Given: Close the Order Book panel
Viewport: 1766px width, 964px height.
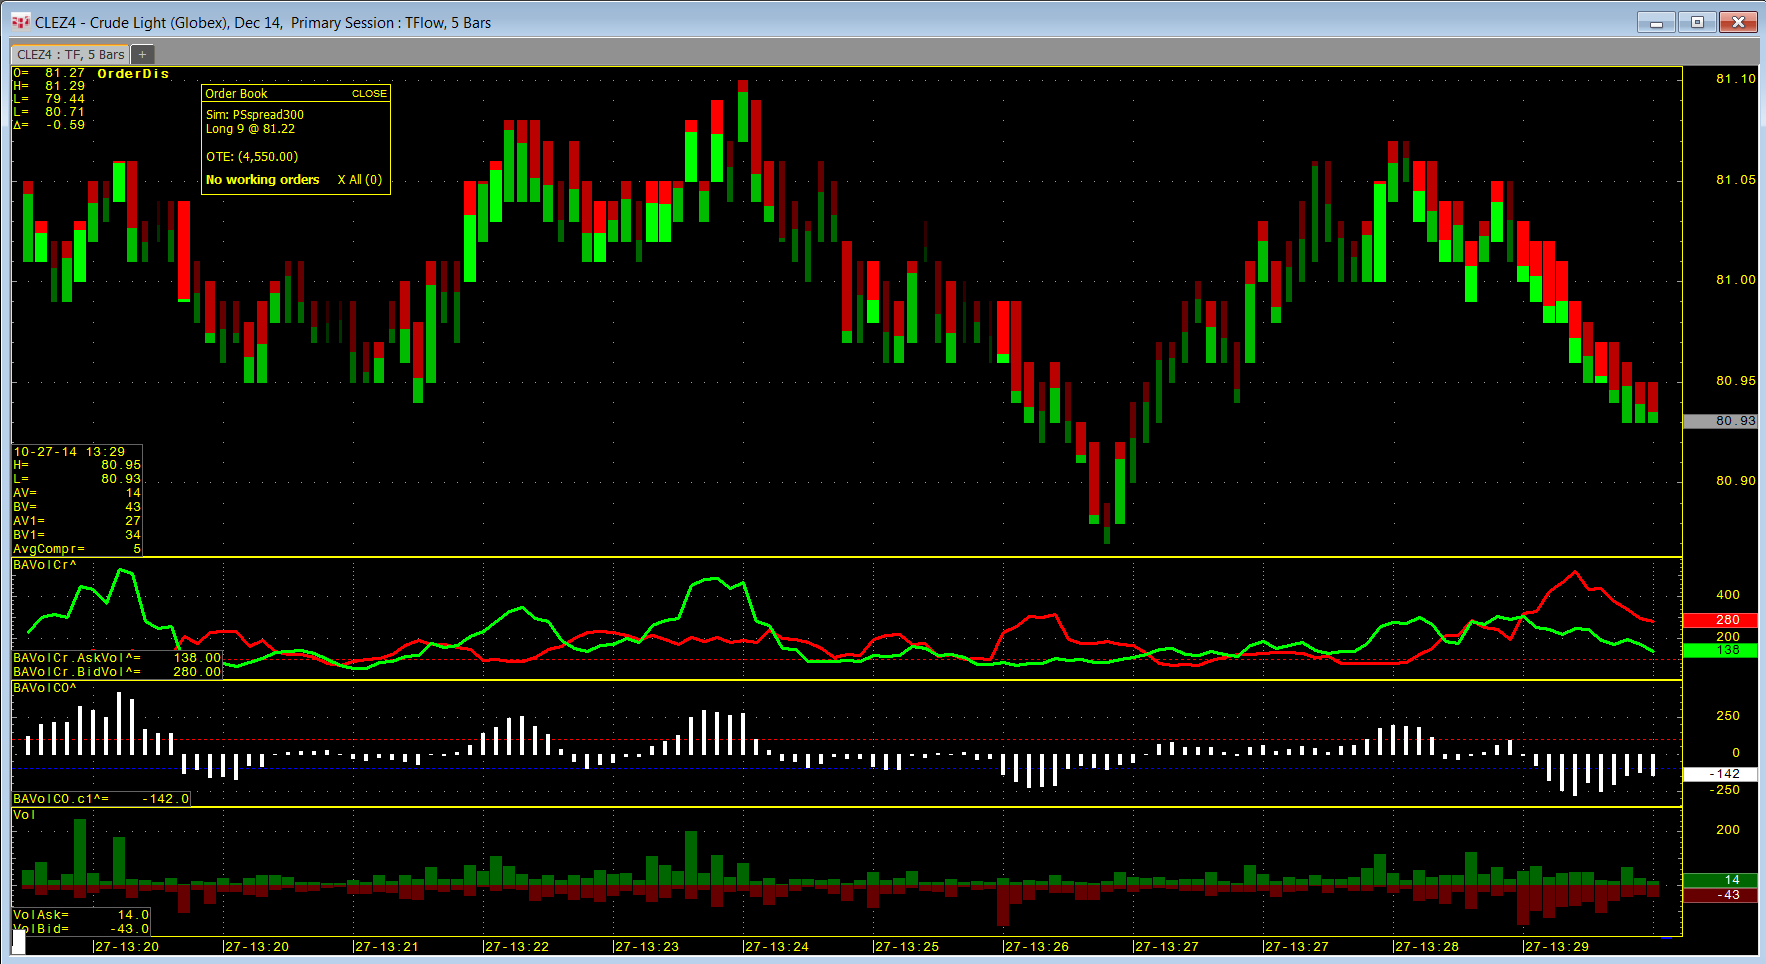Looking at the screenshot, I should (x=369, y=93).
